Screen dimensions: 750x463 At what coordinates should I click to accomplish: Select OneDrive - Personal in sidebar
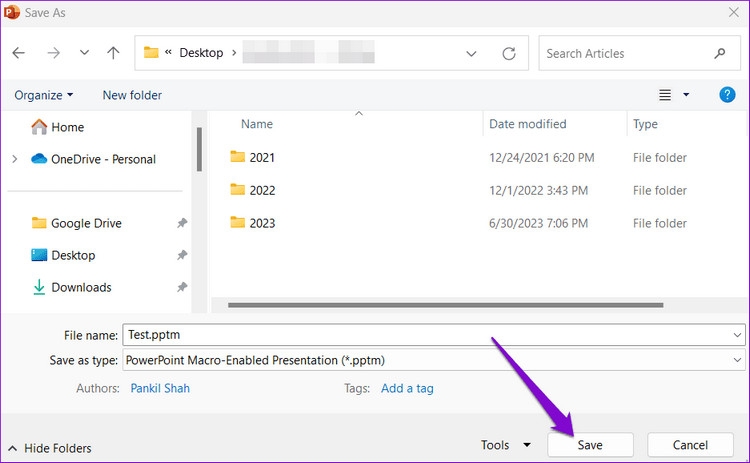[103, 159]
